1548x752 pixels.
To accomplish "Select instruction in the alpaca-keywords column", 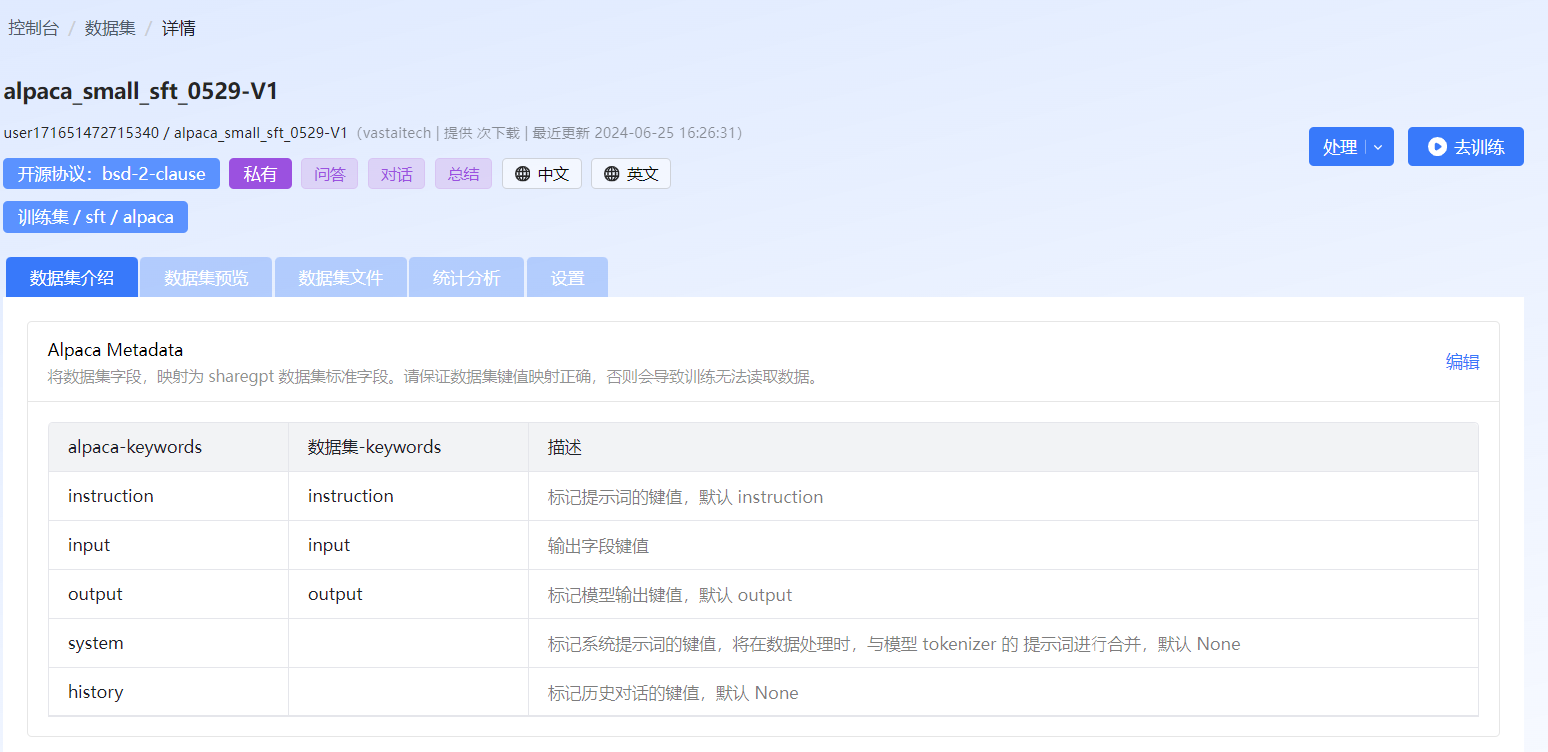I will click(x=111, y=496).
